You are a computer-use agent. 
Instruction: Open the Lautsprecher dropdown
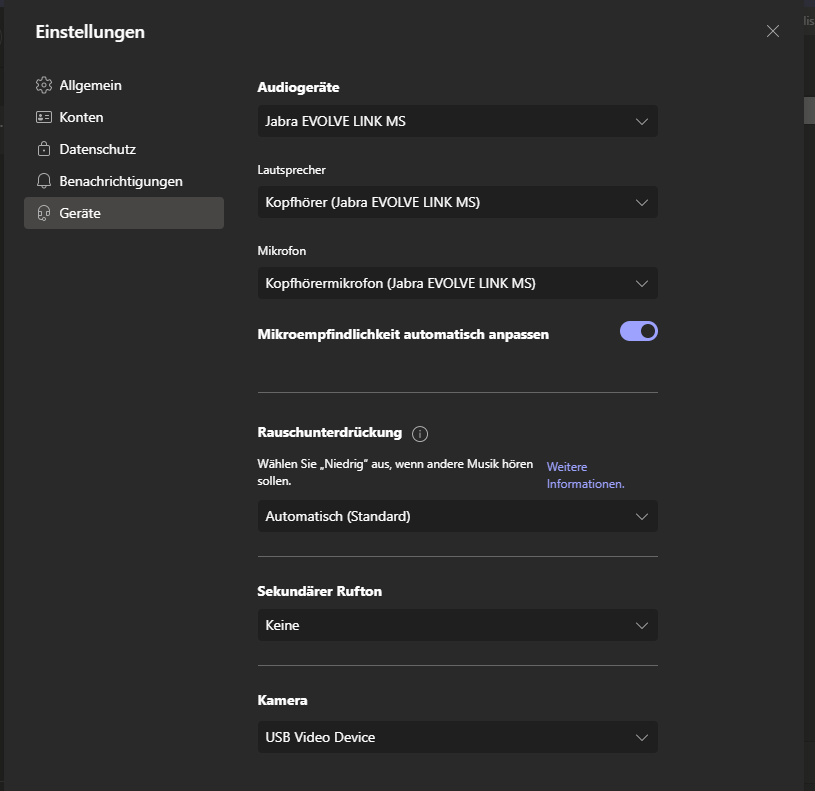point(457,202)
